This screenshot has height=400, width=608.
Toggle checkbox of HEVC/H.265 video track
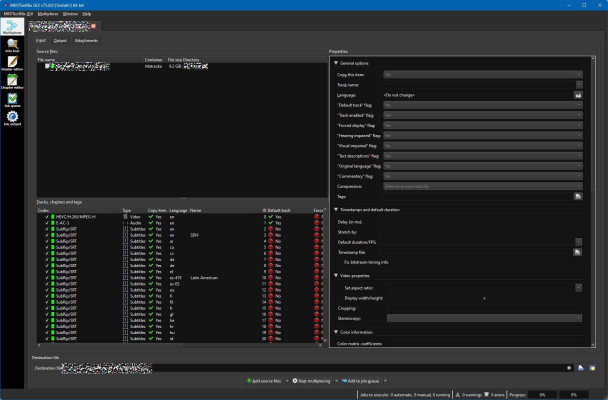pos(47,217)
